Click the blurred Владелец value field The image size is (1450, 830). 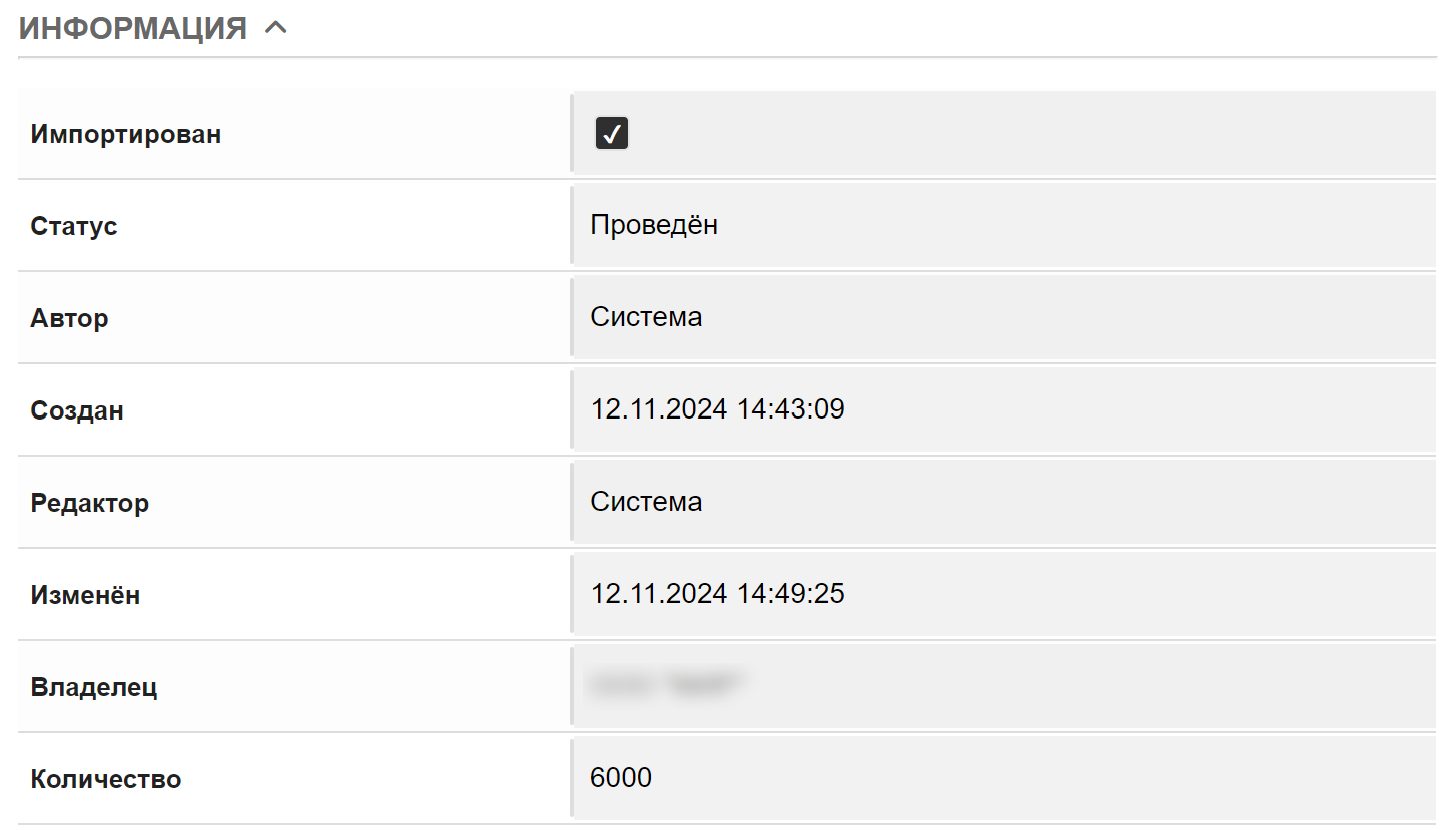click(x=1003, y=686)
